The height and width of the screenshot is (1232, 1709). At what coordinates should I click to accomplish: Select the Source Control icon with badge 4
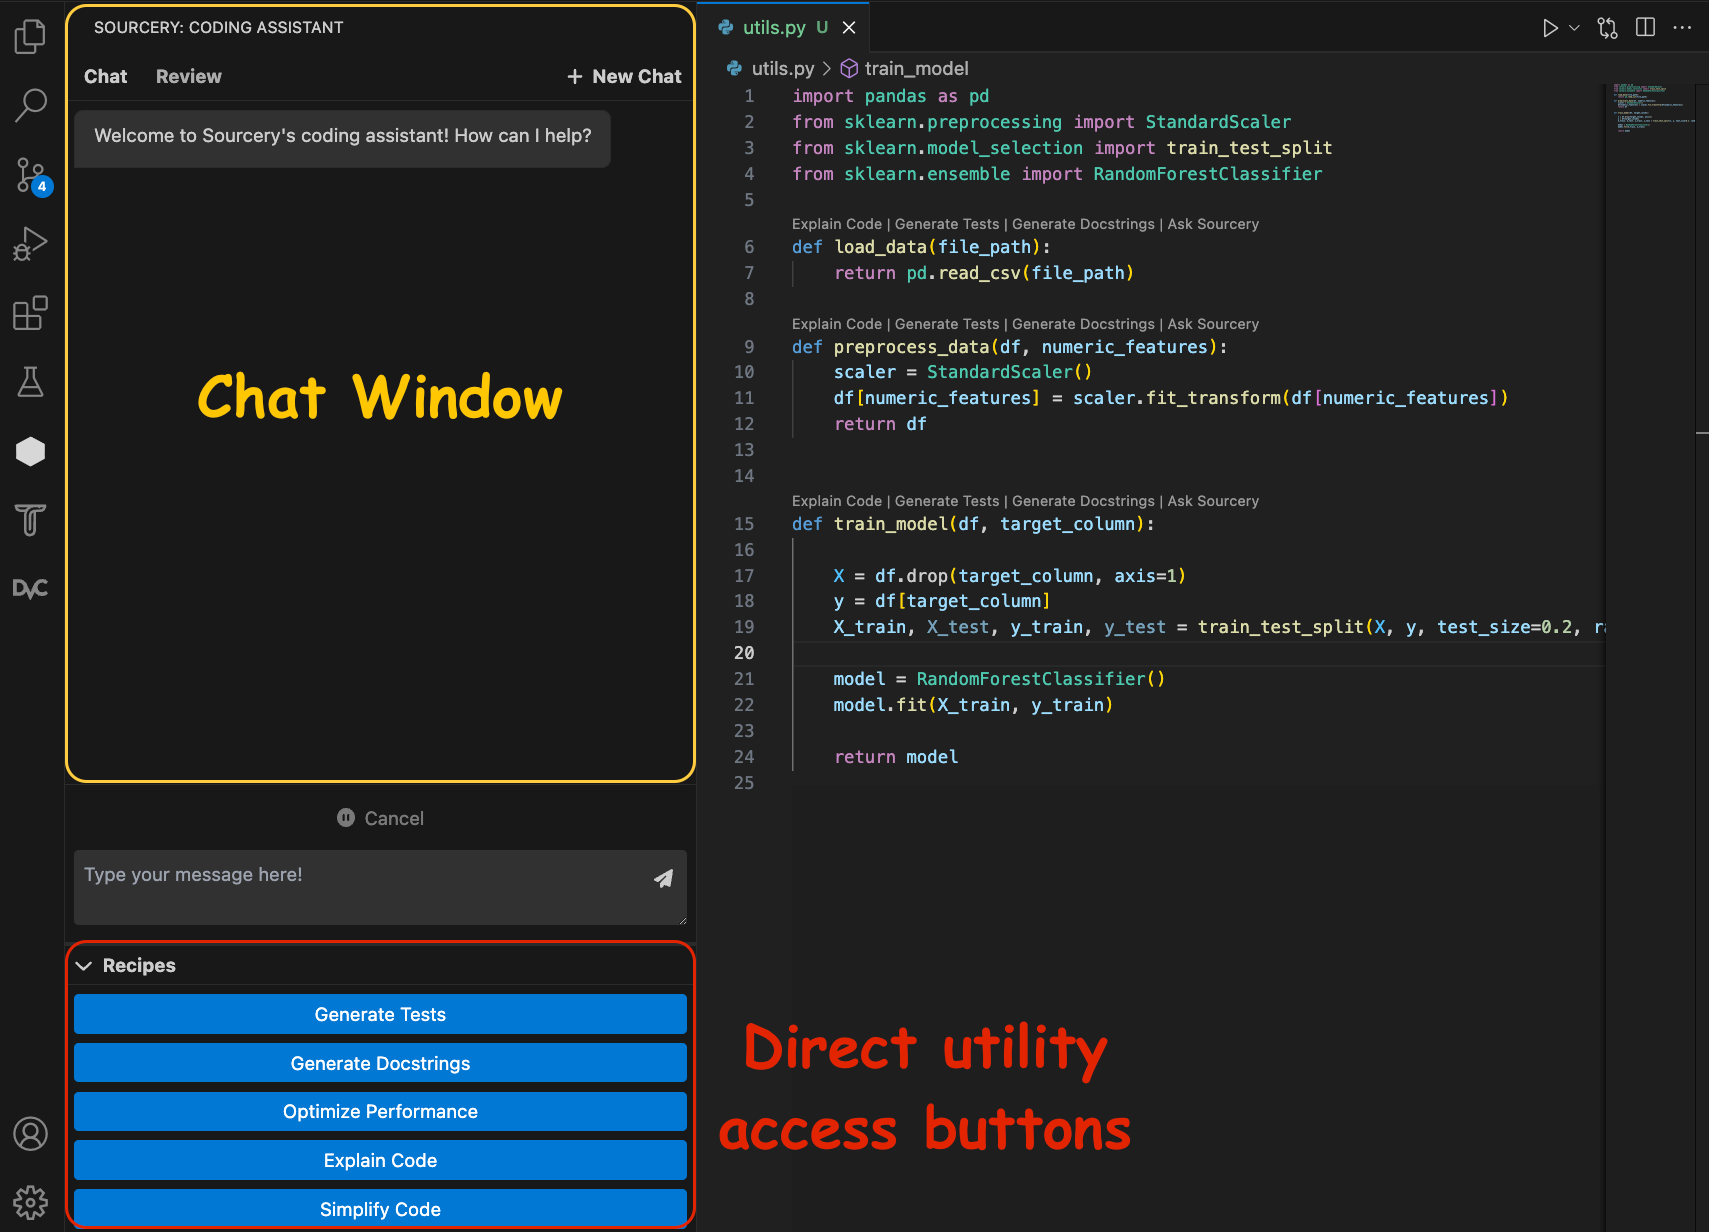tap(30, 174)
